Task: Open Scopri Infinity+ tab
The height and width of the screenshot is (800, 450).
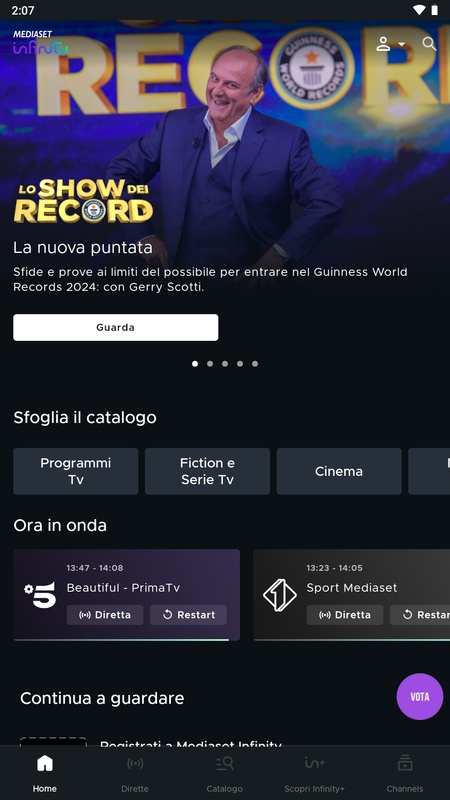Action: click(314, 773)
